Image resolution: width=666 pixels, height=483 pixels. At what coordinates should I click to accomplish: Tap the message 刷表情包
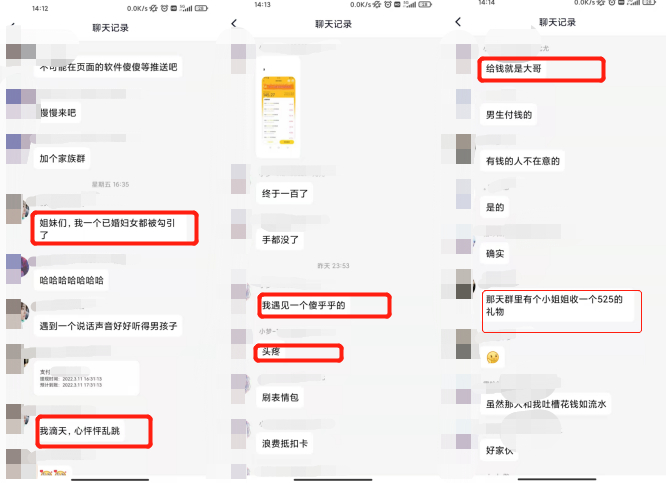[x=280, y=397]
